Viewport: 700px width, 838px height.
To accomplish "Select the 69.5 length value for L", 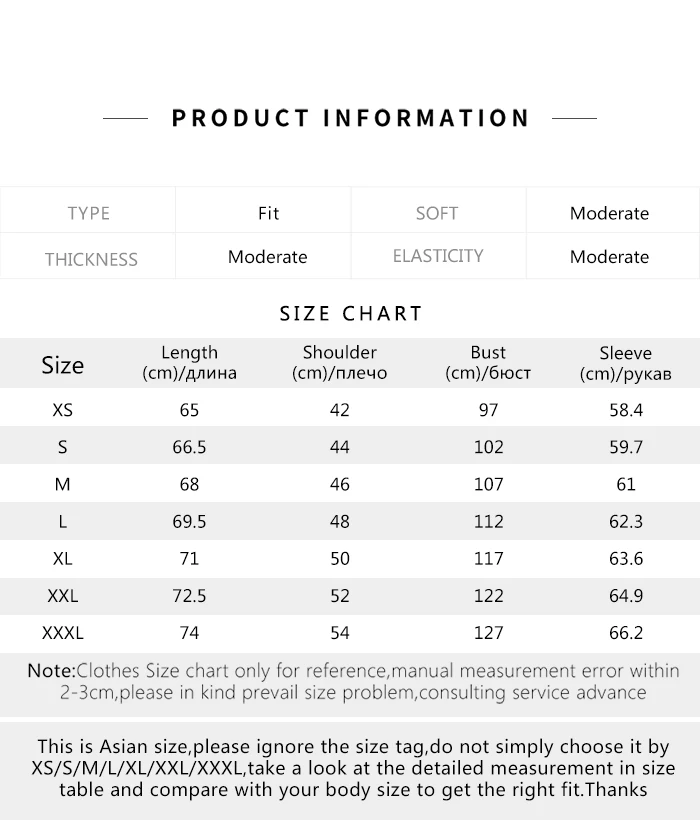I will click(189, 522).
